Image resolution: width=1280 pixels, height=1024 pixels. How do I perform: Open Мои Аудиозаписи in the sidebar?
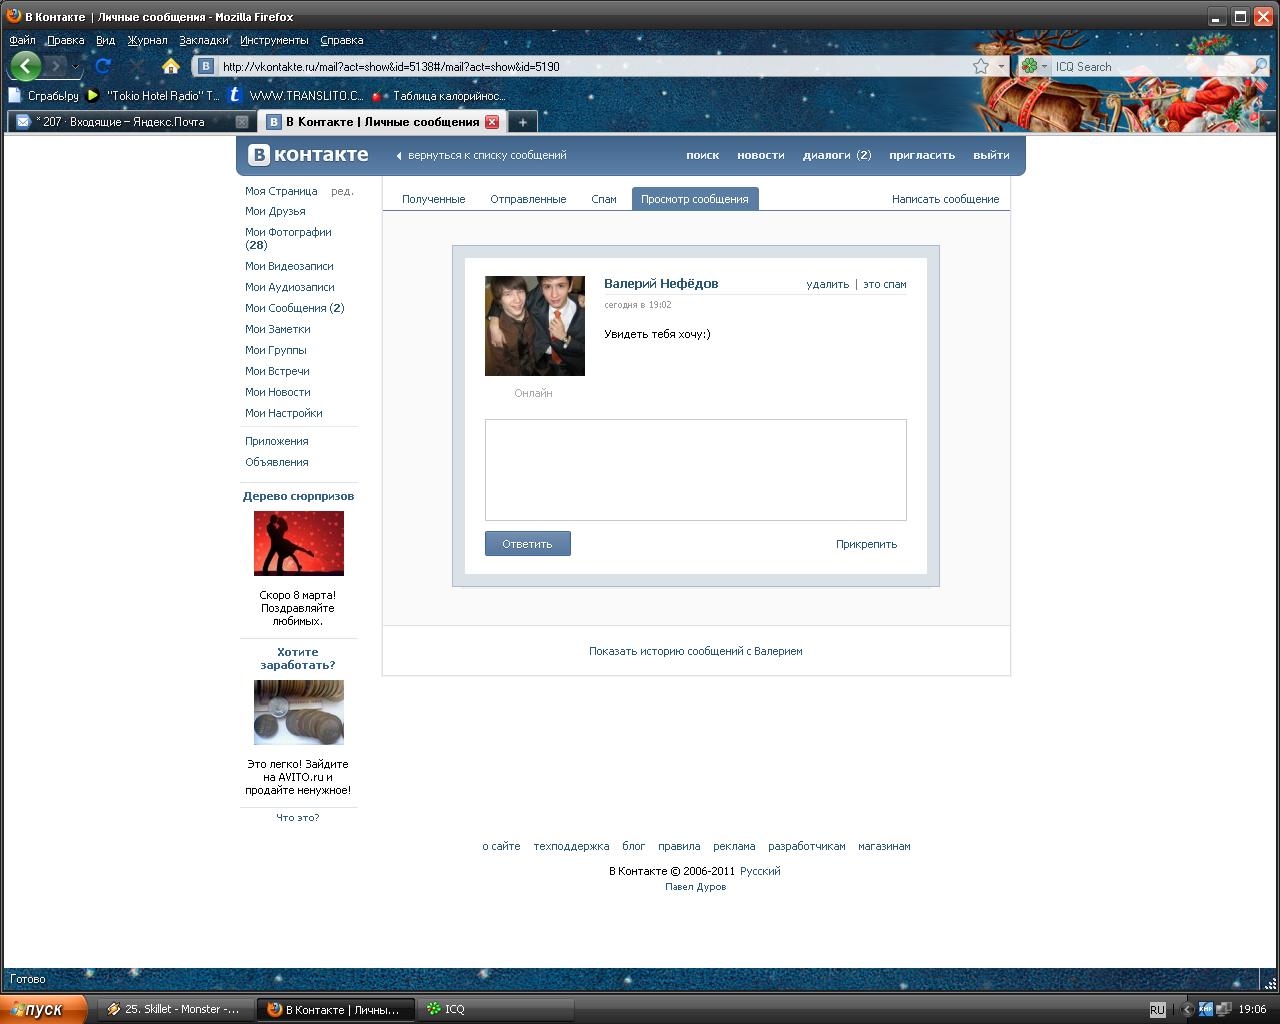coord(289,287)
